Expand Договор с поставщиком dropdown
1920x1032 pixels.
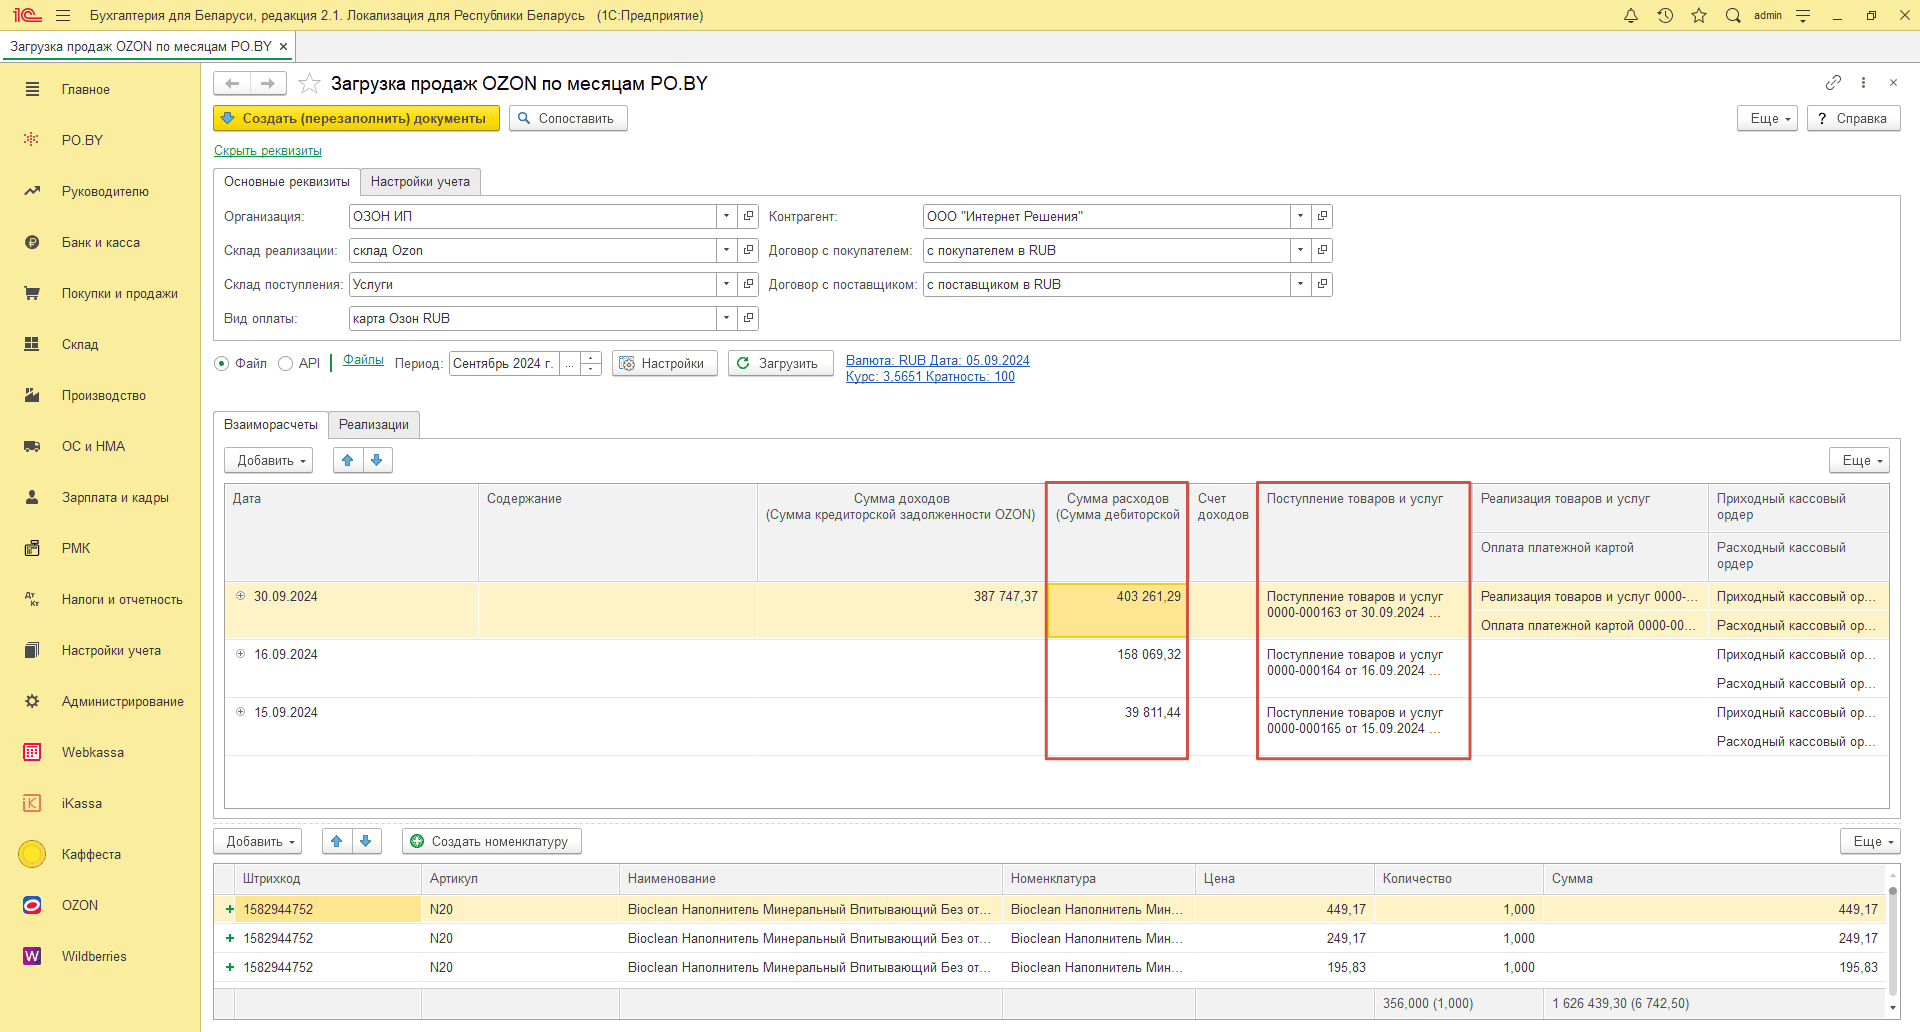click(1300, 284)
